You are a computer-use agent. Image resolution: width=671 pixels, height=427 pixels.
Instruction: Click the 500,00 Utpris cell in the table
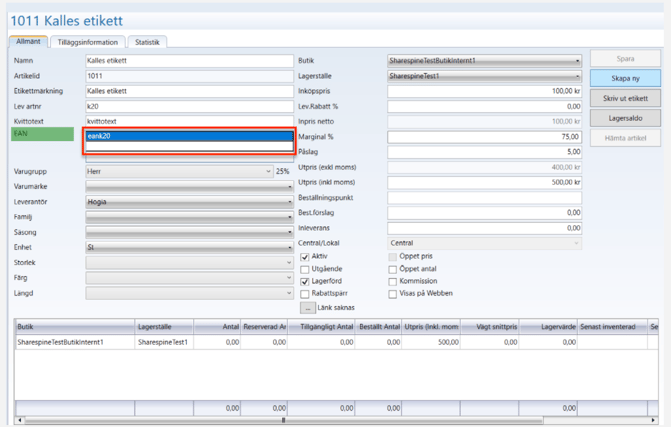point(431,342)
